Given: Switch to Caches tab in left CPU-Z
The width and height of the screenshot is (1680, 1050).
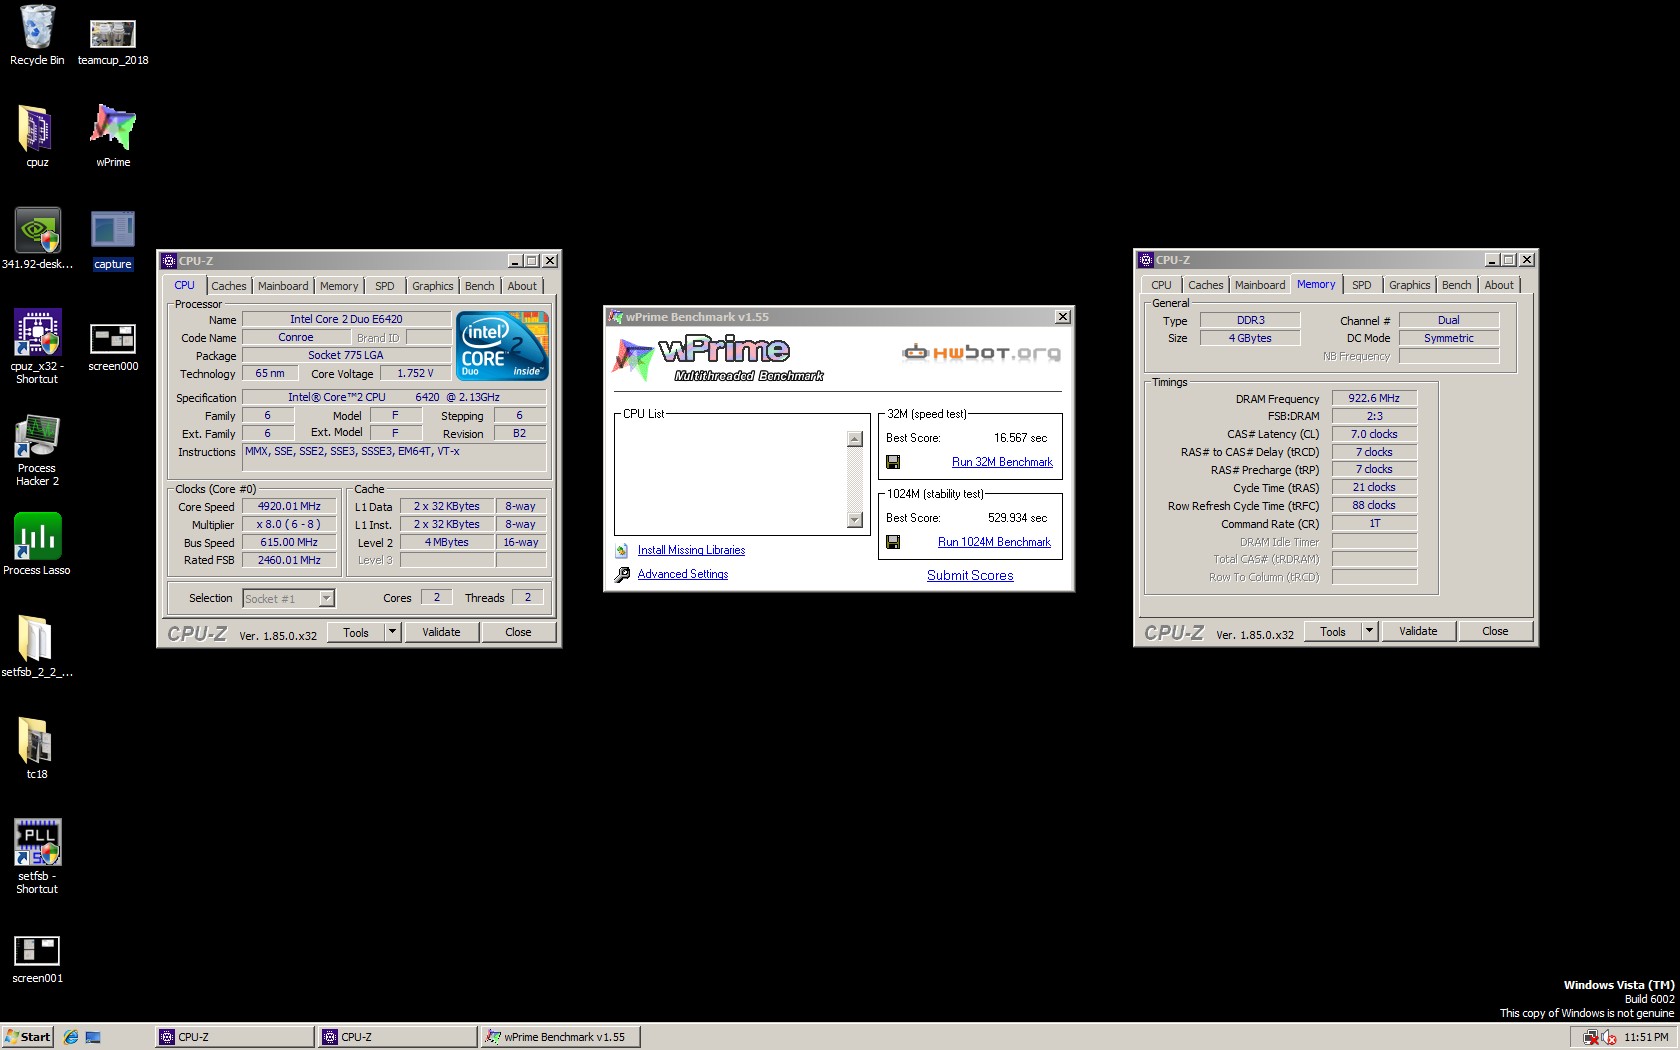Looking at the screenshot, I should point(228,286).
